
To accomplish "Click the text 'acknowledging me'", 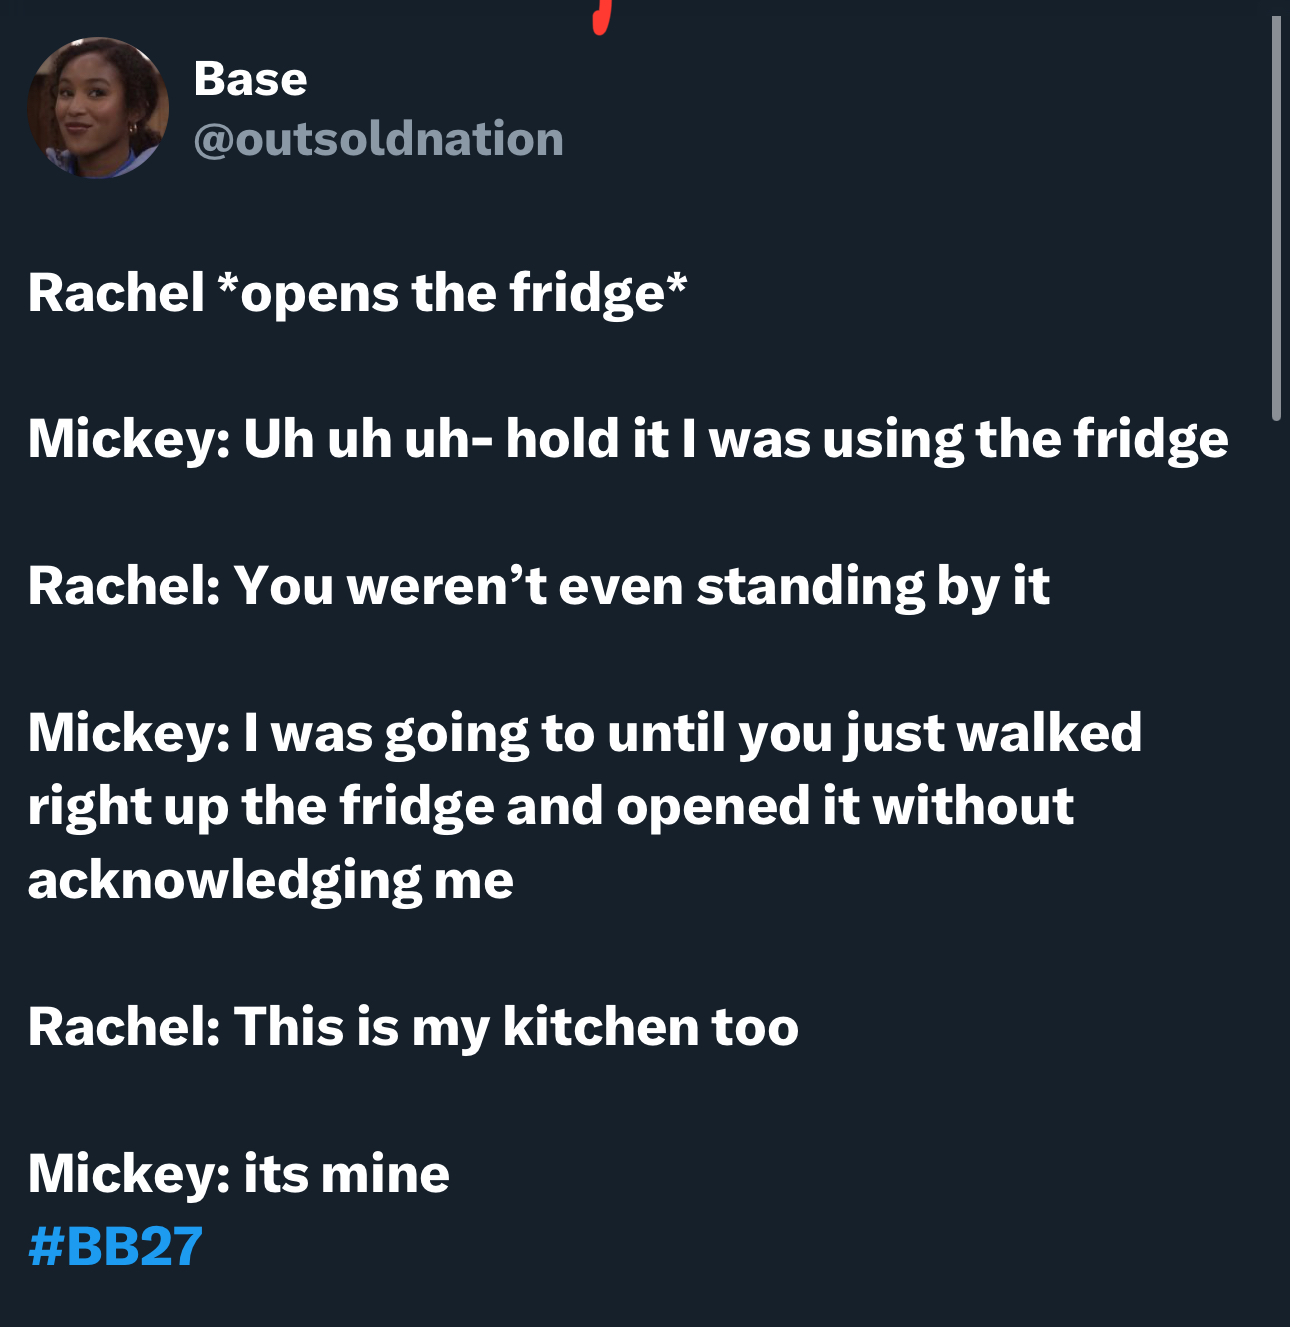I will pyautogui.click(x=271, y=881).
